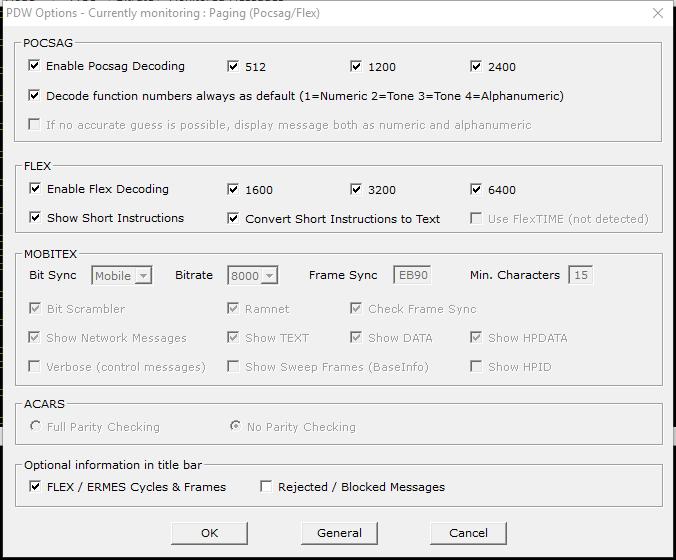The image size is (676, 560).
Task: Select No Parity Checking radio button
Action: click(x=235, y=426)
